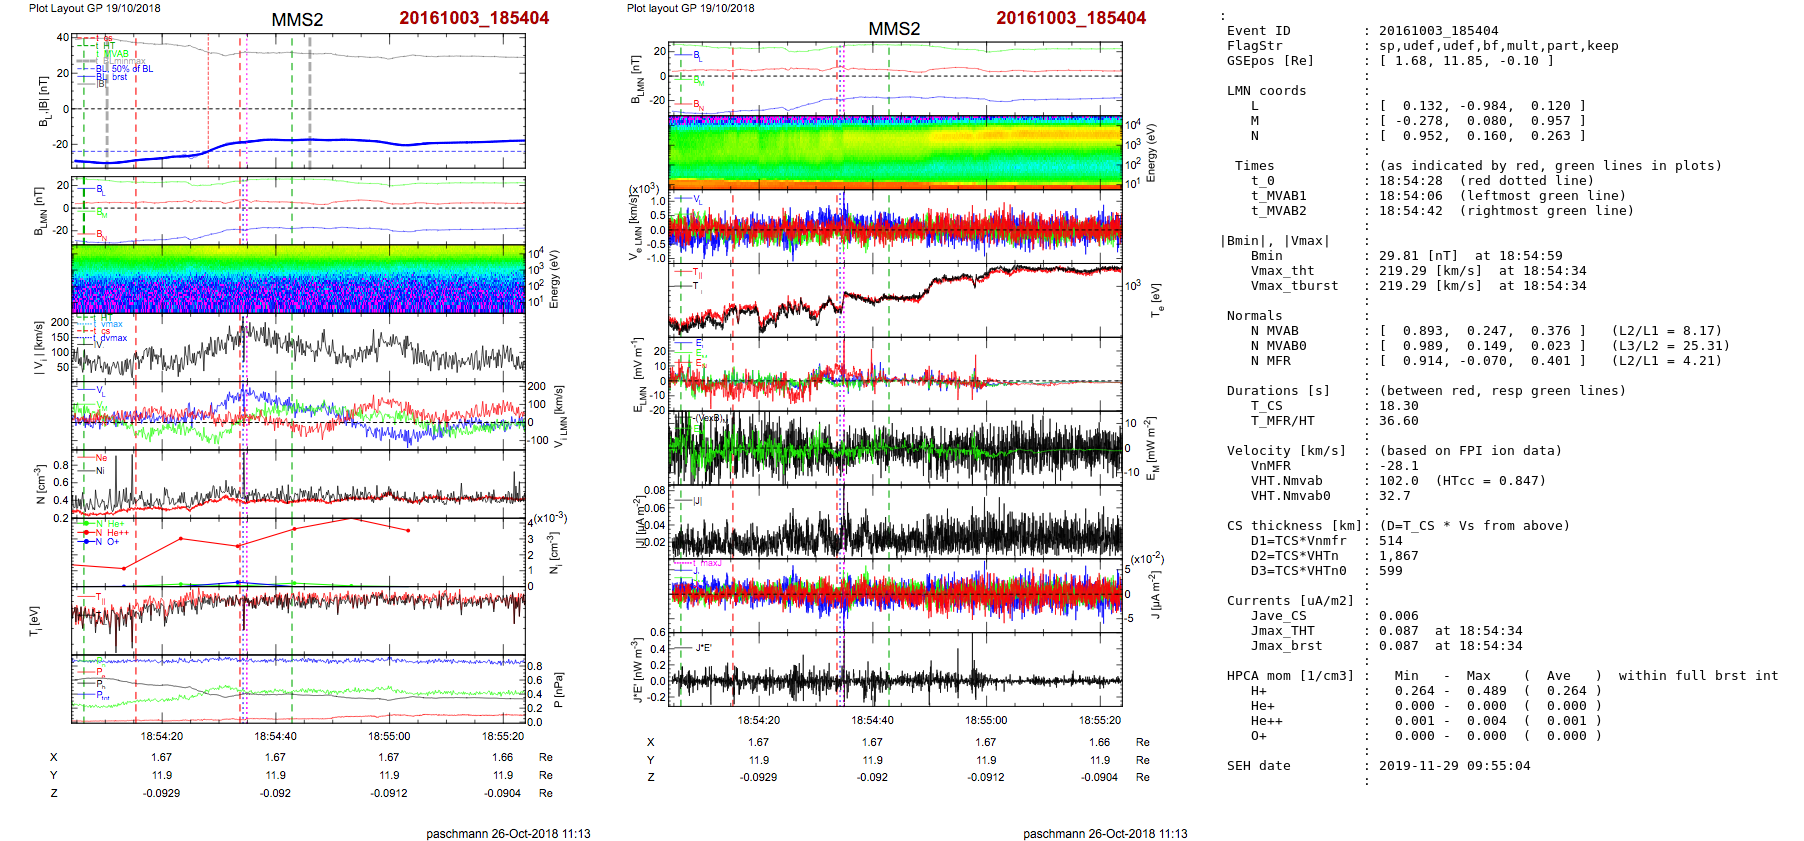Select the 18:55:20 time tick under the left plot
The image size is (1804, 841).
pyautogui.click(x=503, y=736)
